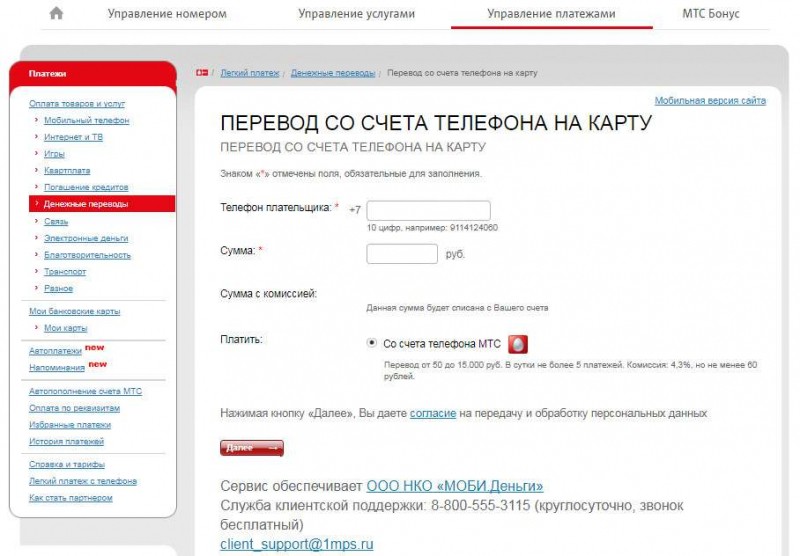Click the hint text 10 цифр, например: 9114124060
800x556 pixels.
pos(432,228)
